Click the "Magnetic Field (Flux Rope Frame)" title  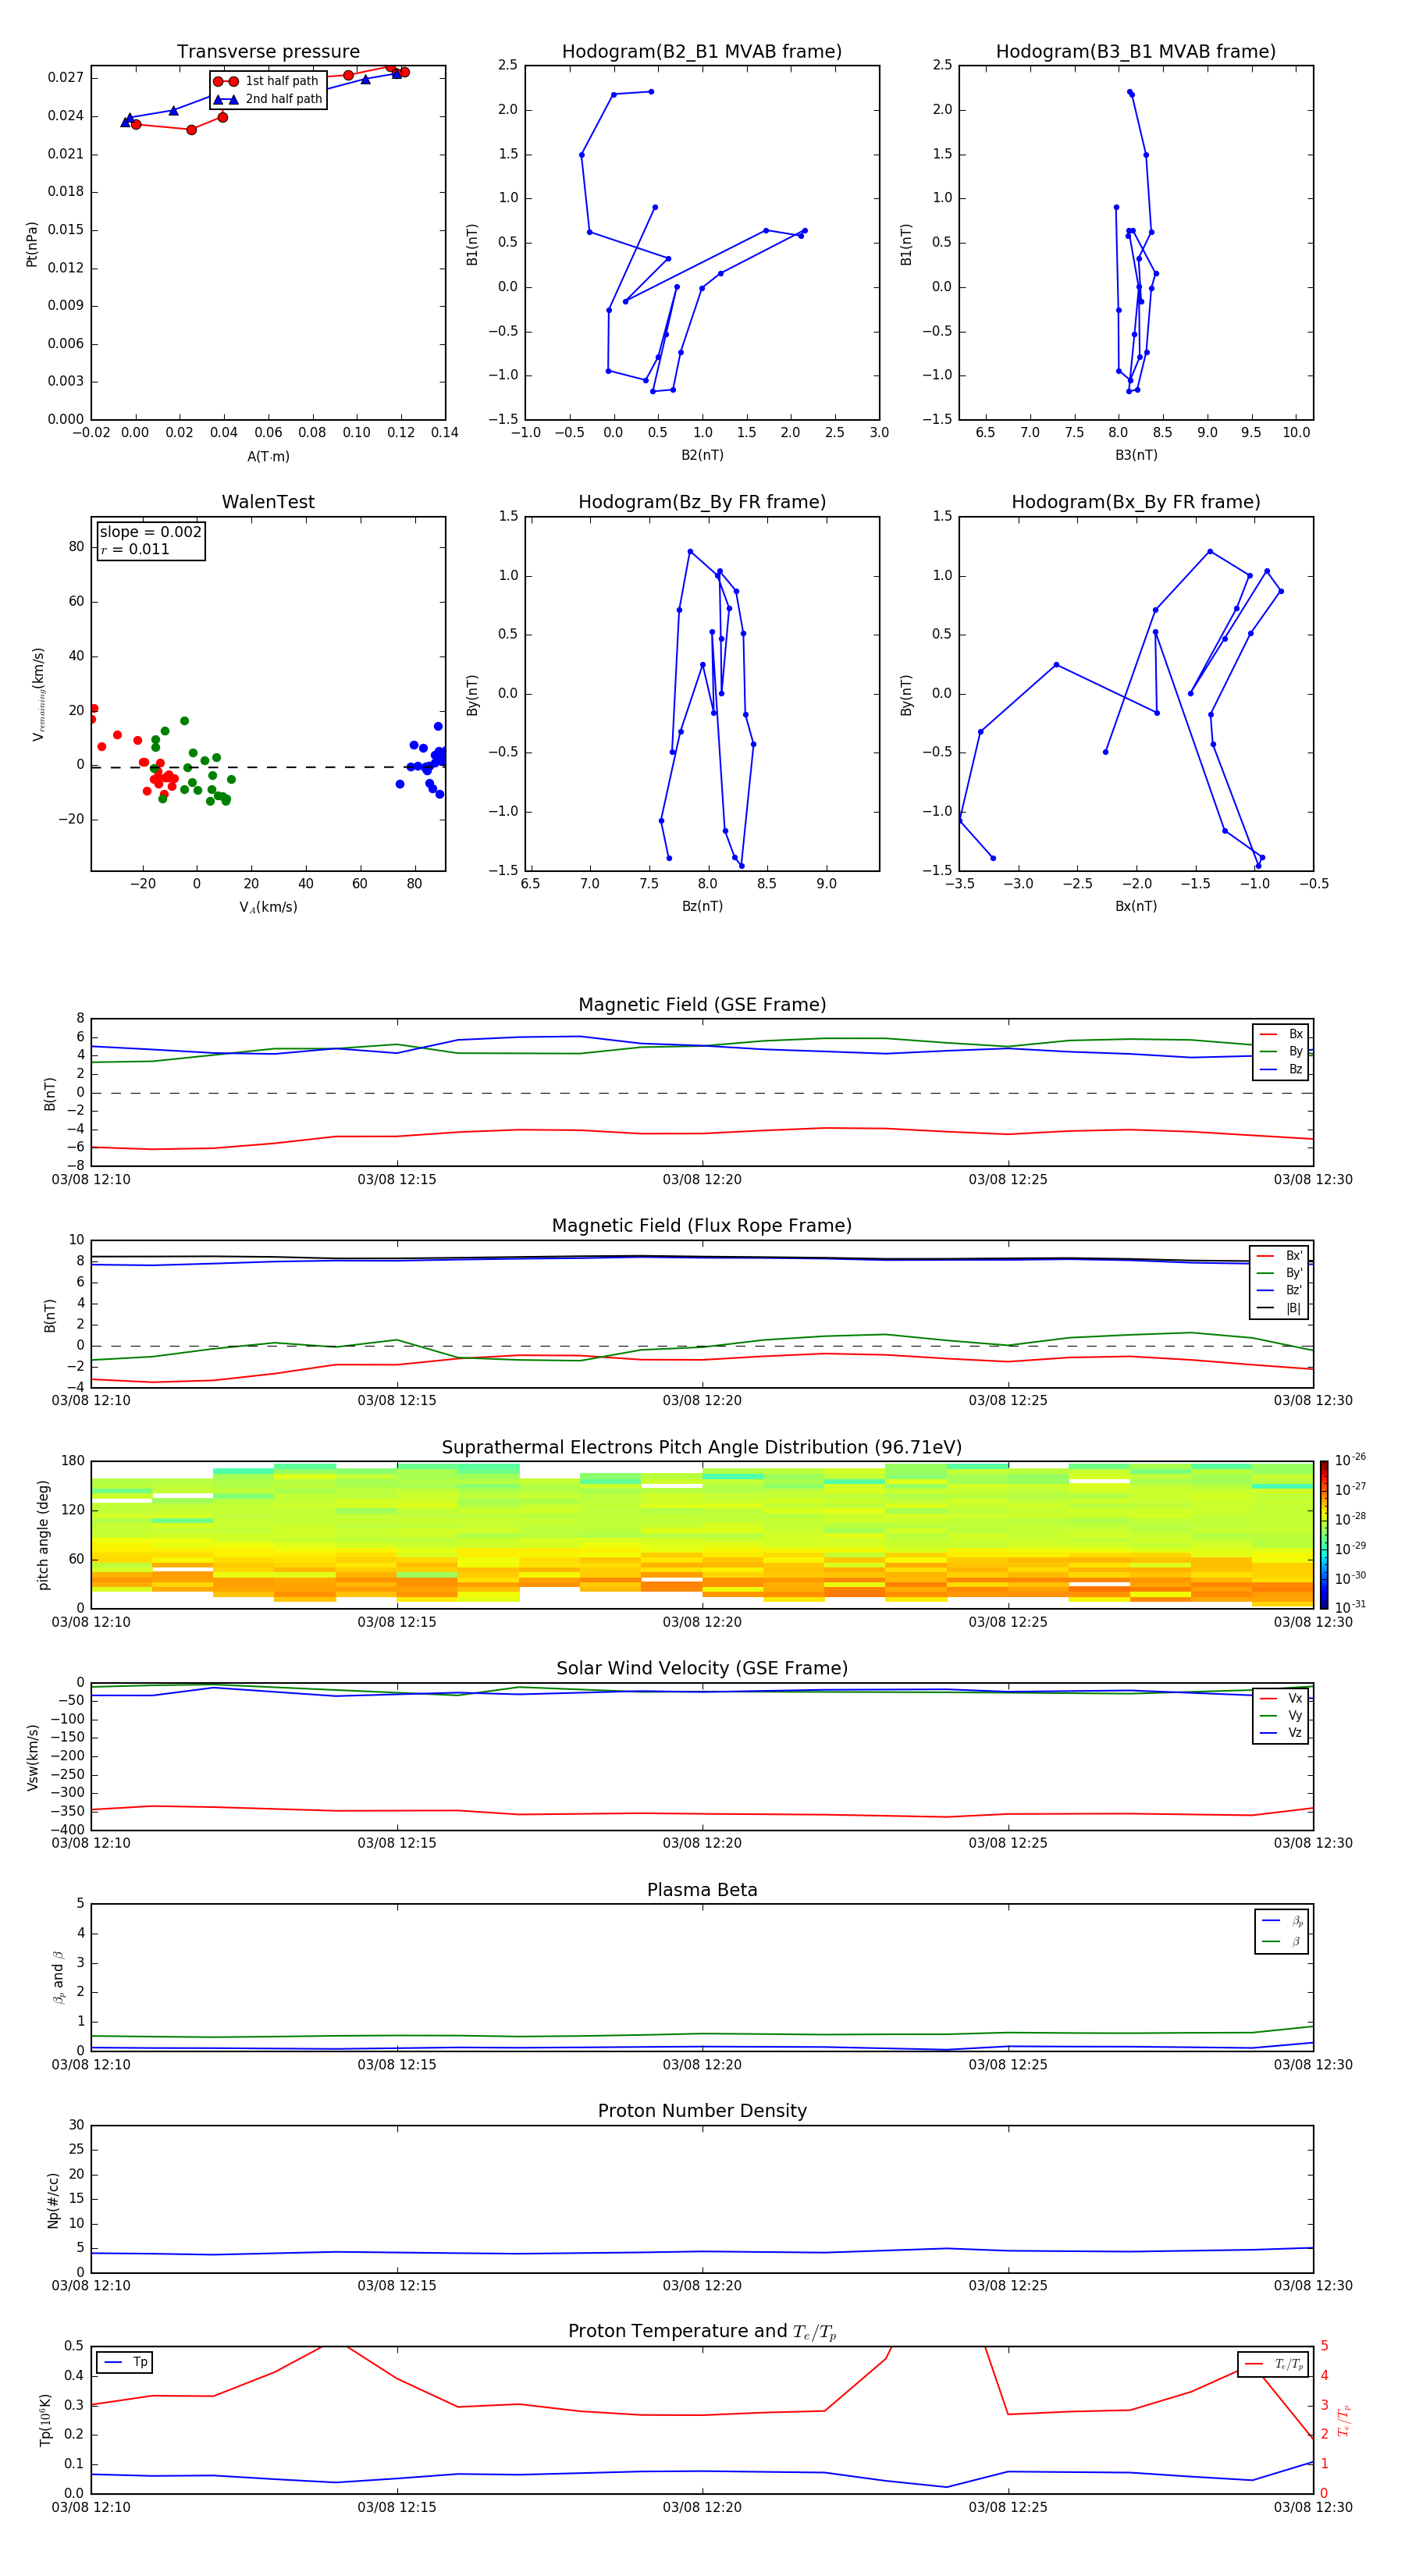pyautogui.click(x=702, y=1226)
